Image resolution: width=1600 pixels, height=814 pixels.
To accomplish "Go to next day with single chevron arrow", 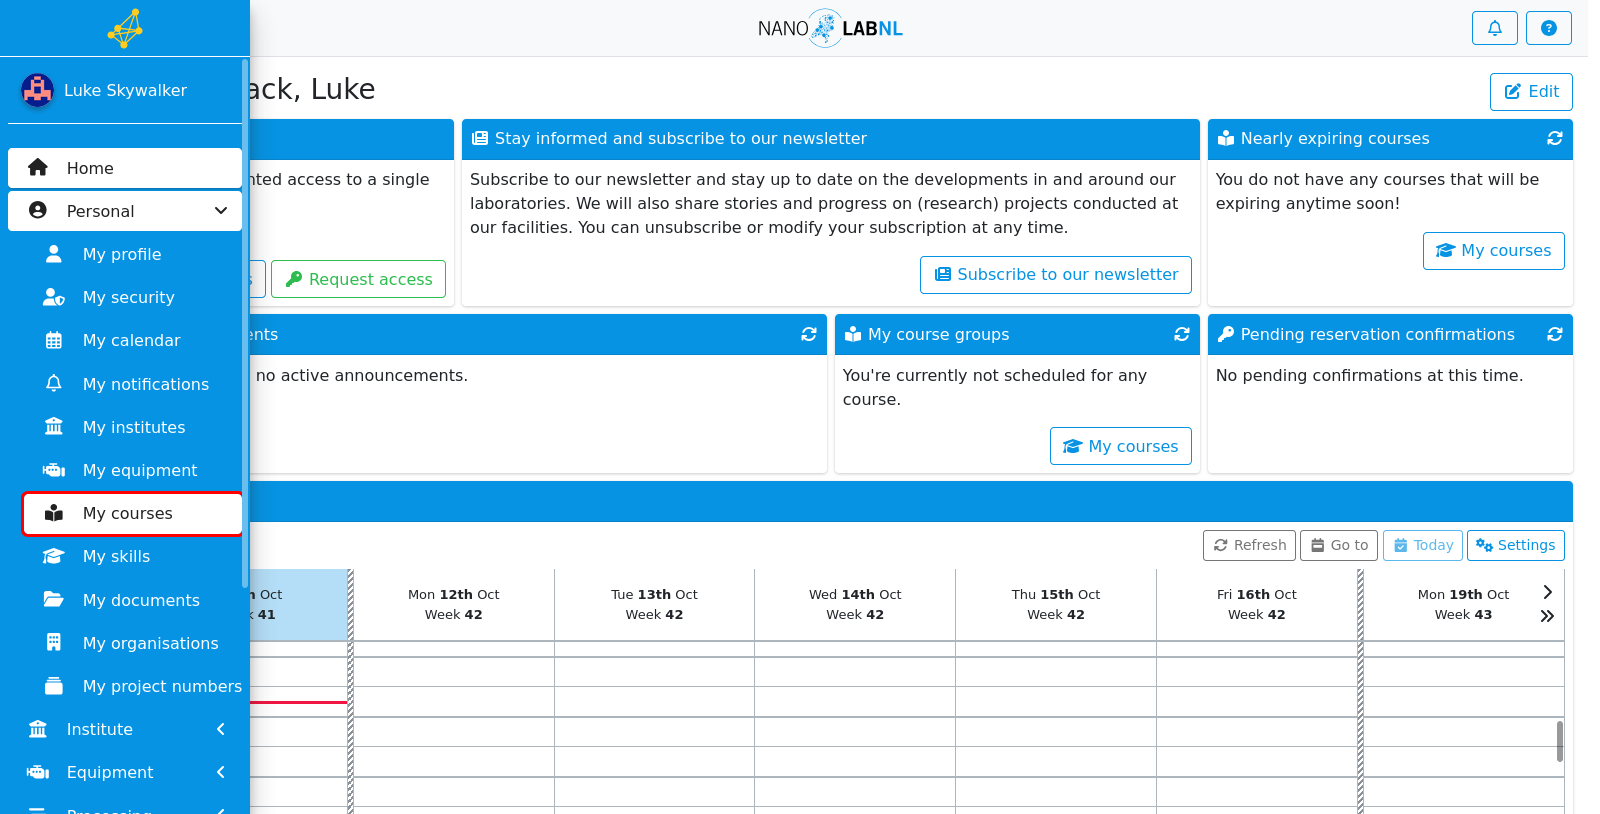I will 1547,592.
